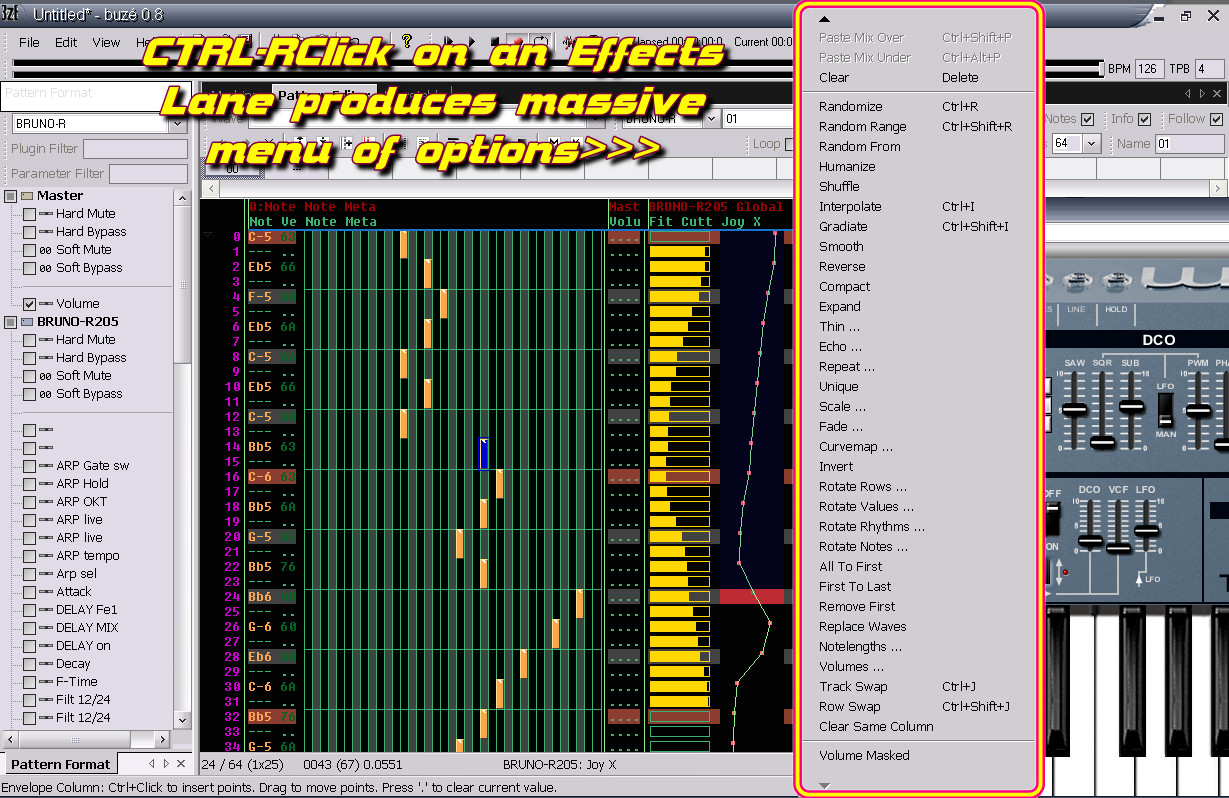Choose Randomize from the context menu

(850, 106)
